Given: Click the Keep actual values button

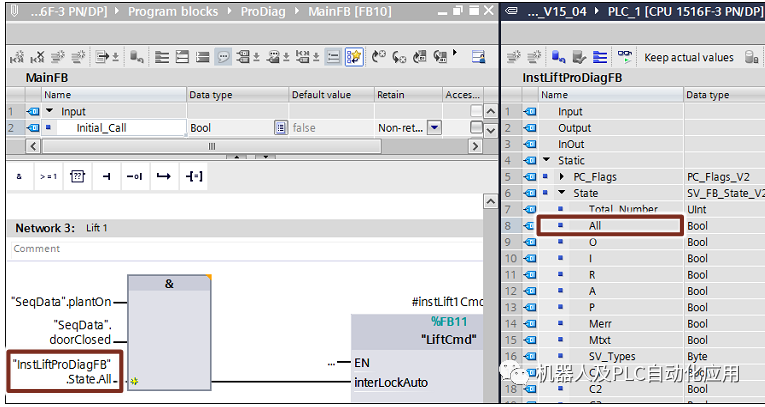Looking at the screenshot, I should pos(689,58).
